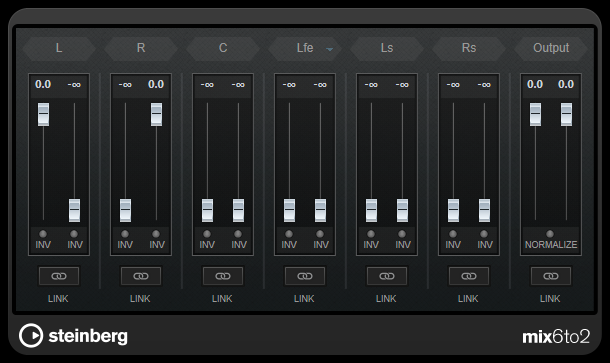Click the R channel link chain icon
This screenshot has height=363, width=610.
(x=141, y=276)
